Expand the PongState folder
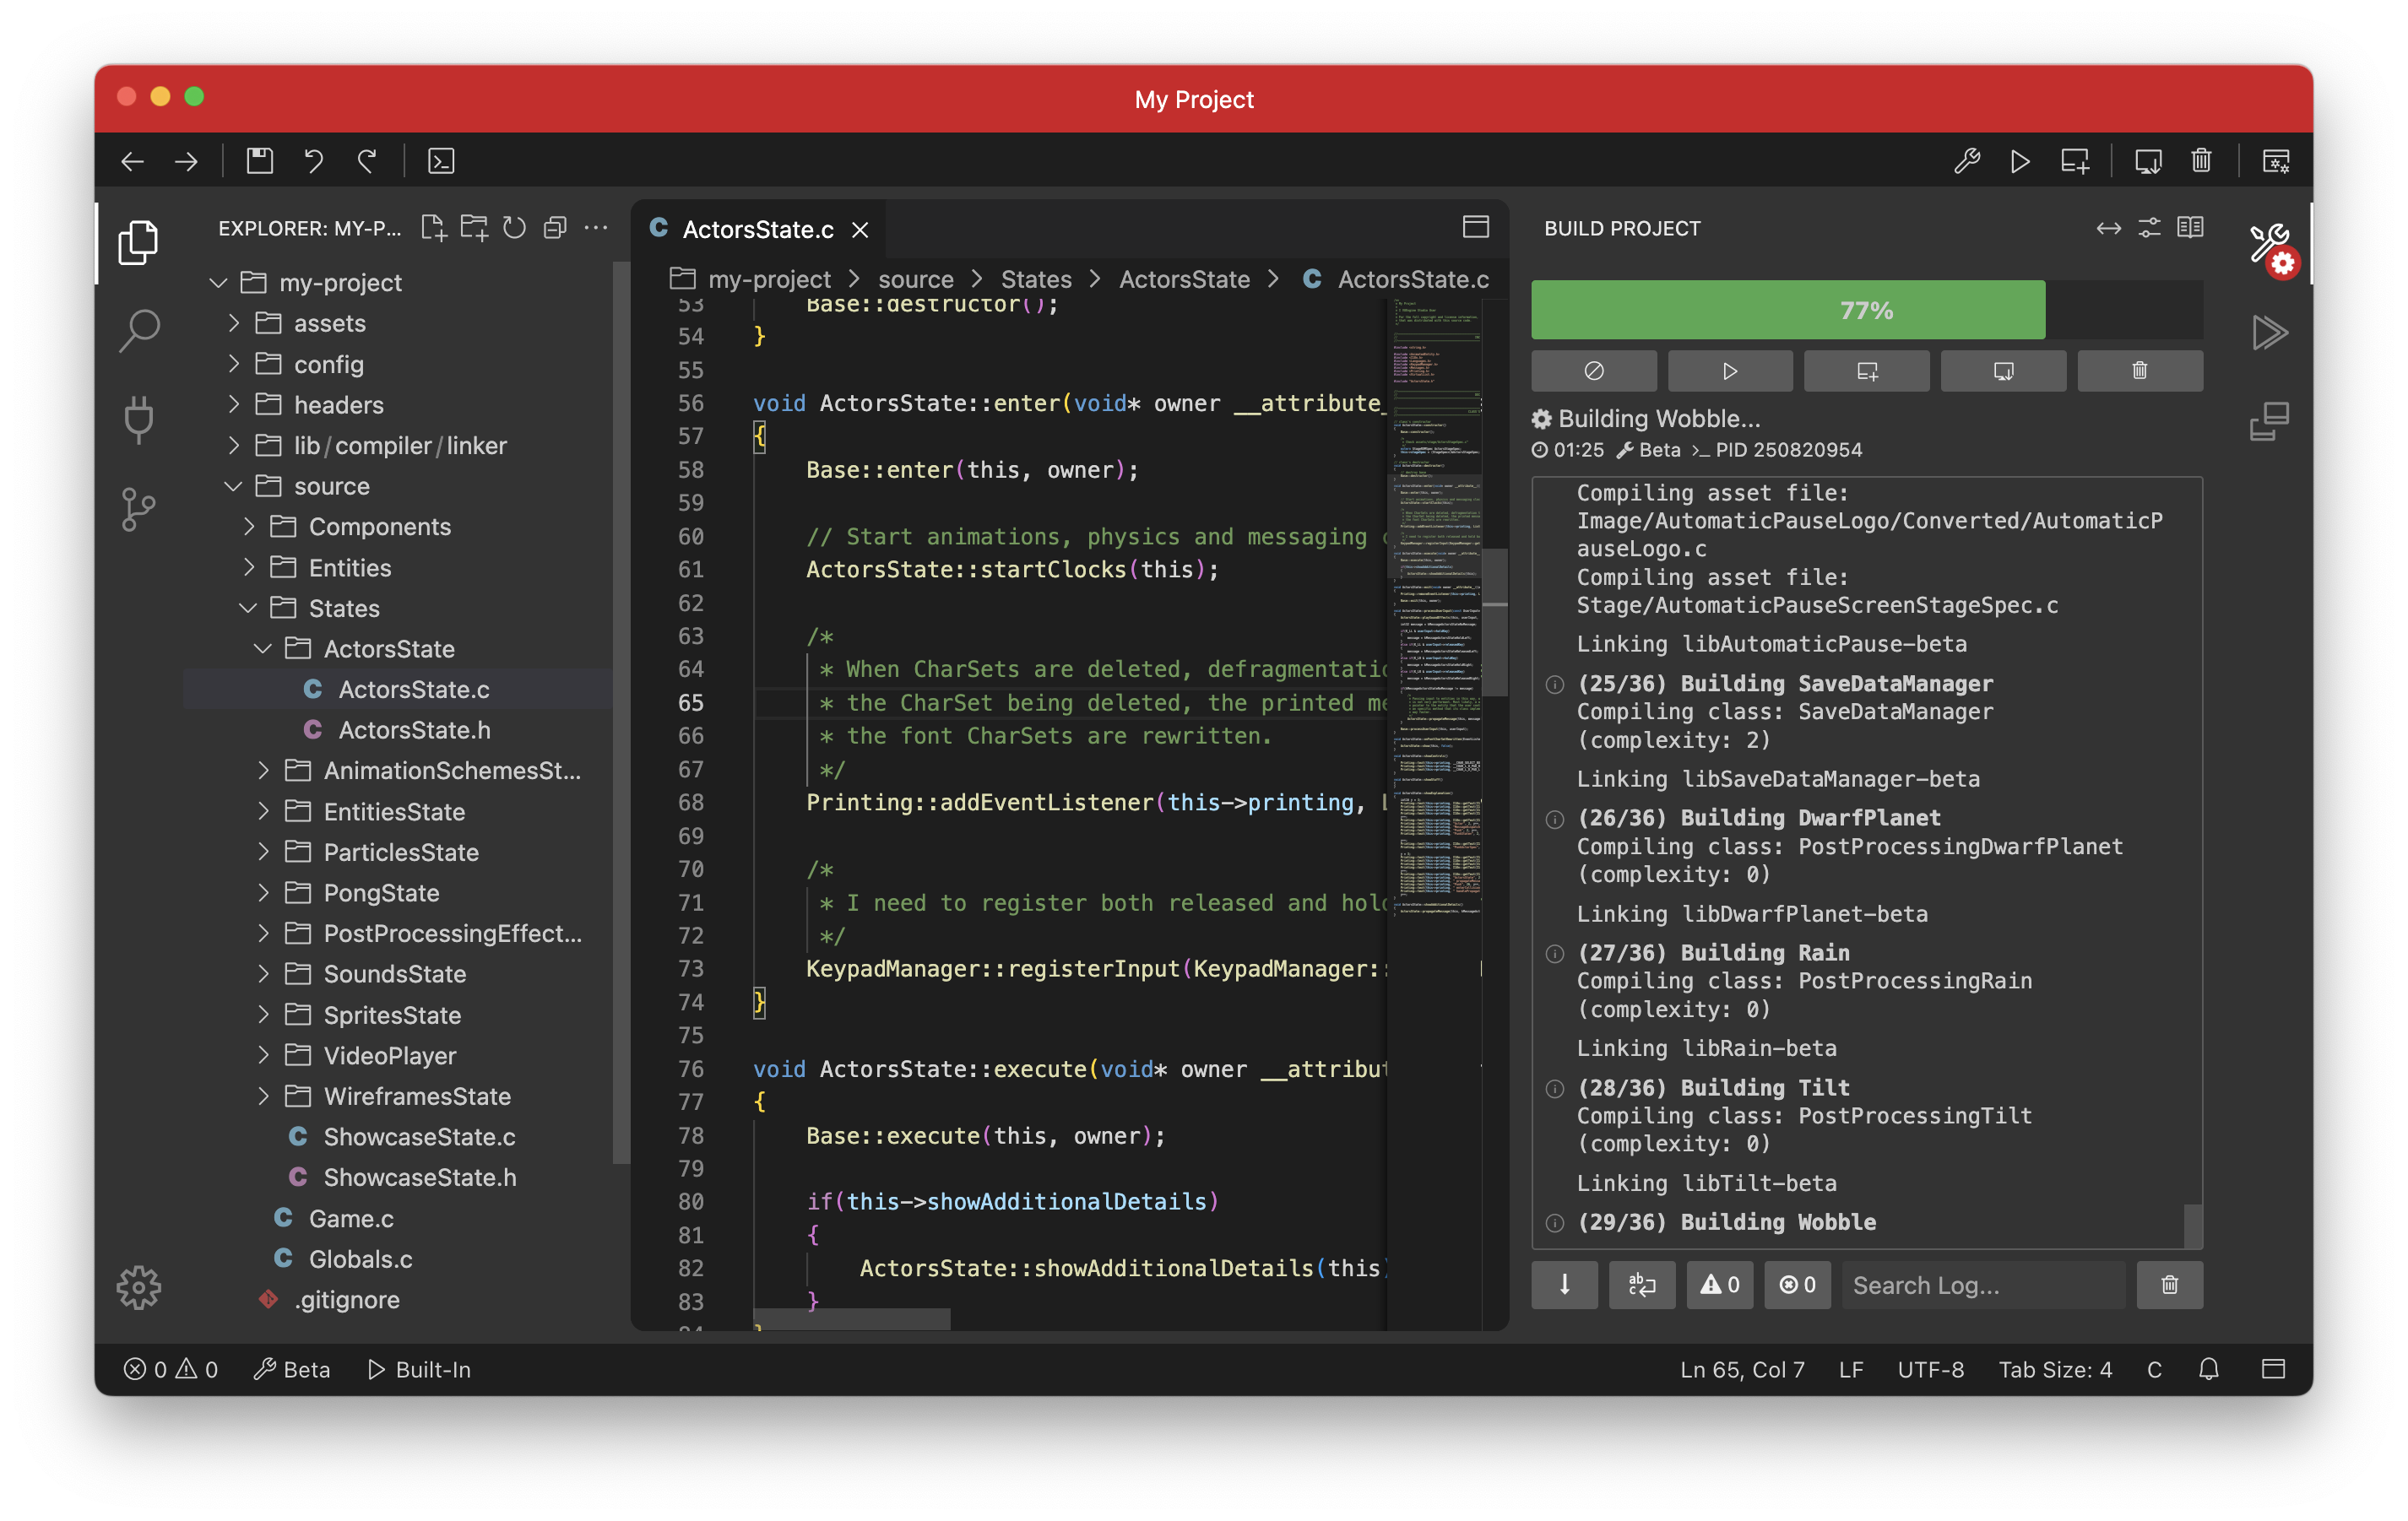Viewport: 2408px width, 1521px height. 381,893
